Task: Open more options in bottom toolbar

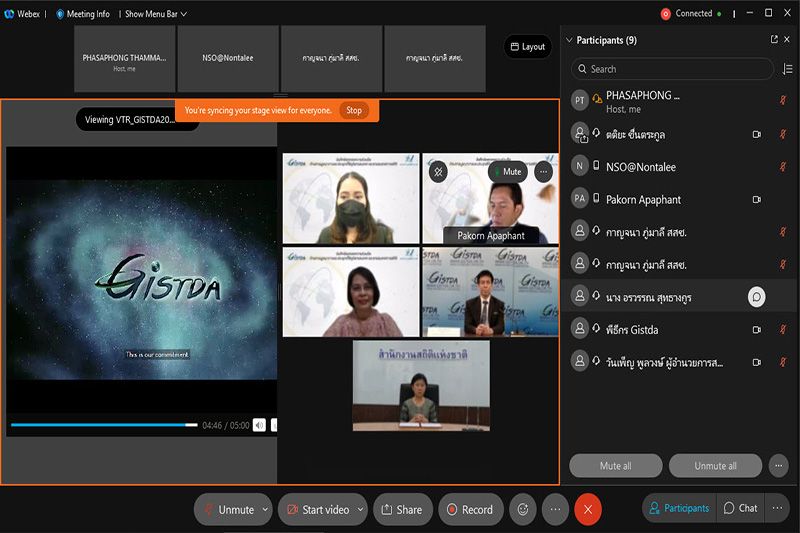Action: (555, 509)
